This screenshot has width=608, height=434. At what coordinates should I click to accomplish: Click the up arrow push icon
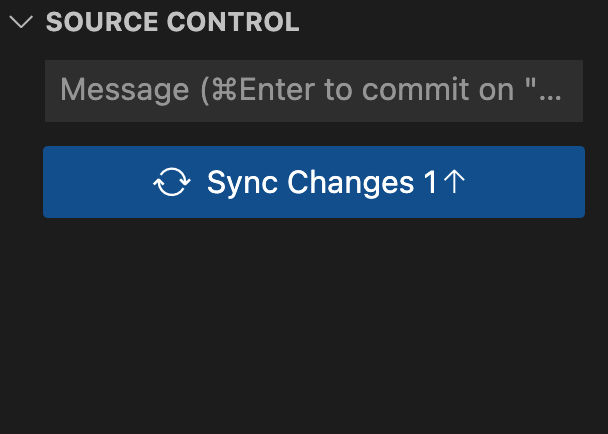click(x=454, y=182)
